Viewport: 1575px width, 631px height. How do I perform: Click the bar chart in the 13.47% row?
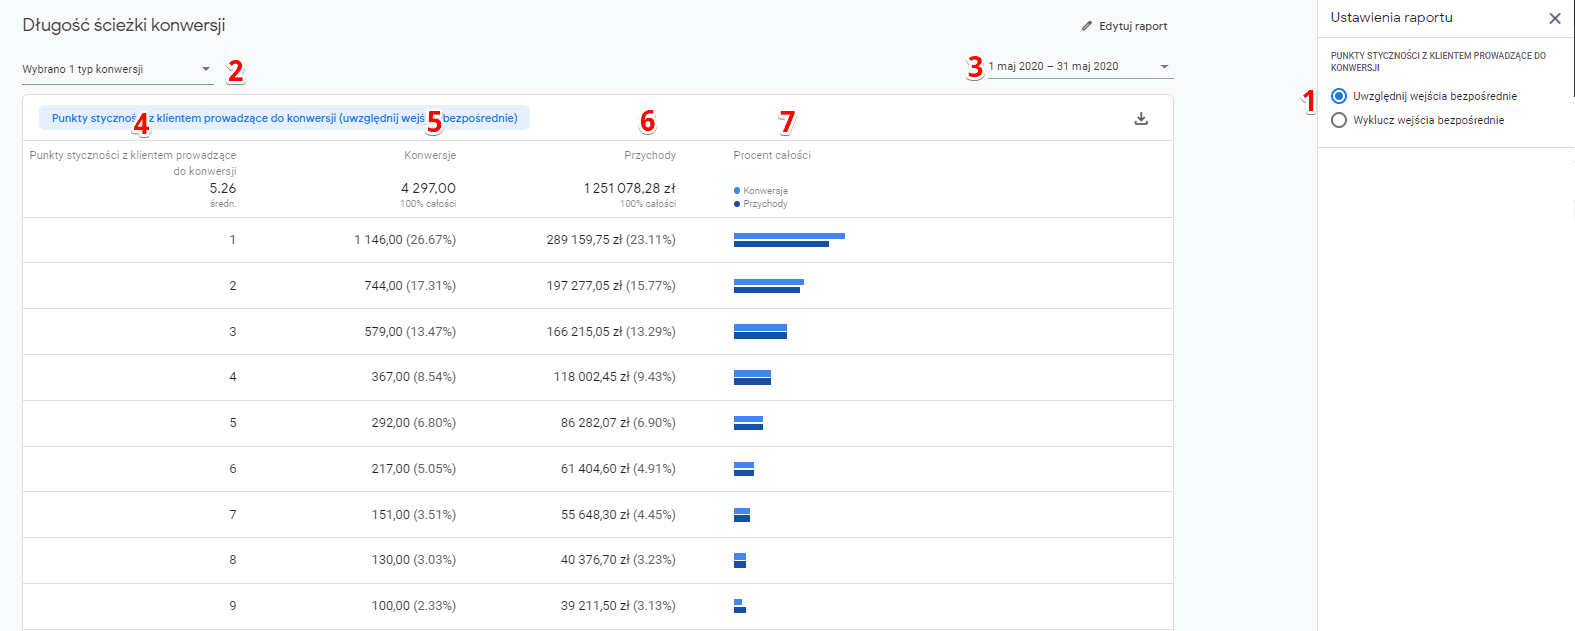(x=760, y=332)
